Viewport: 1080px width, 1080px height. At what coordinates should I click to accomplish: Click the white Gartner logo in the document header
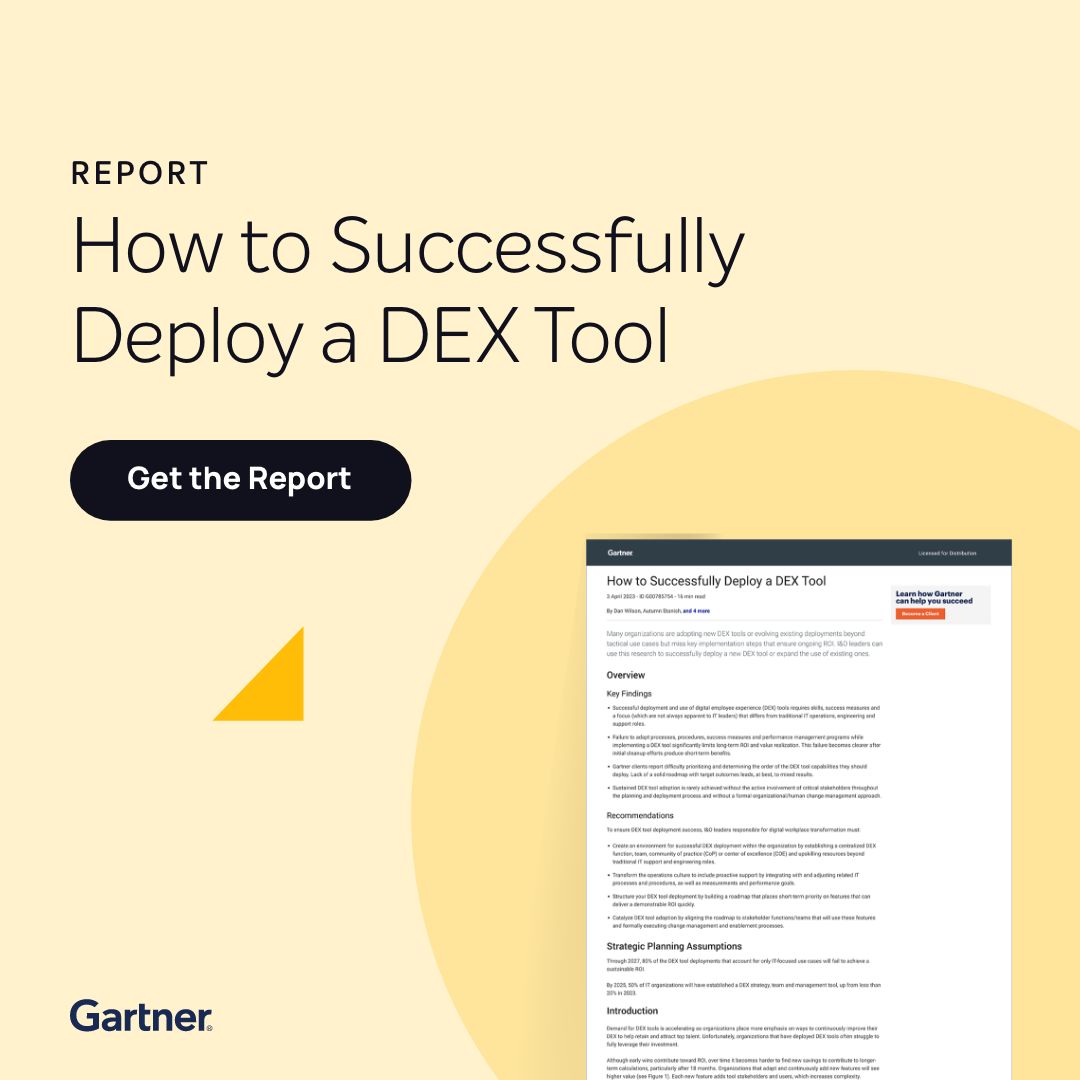620,553
